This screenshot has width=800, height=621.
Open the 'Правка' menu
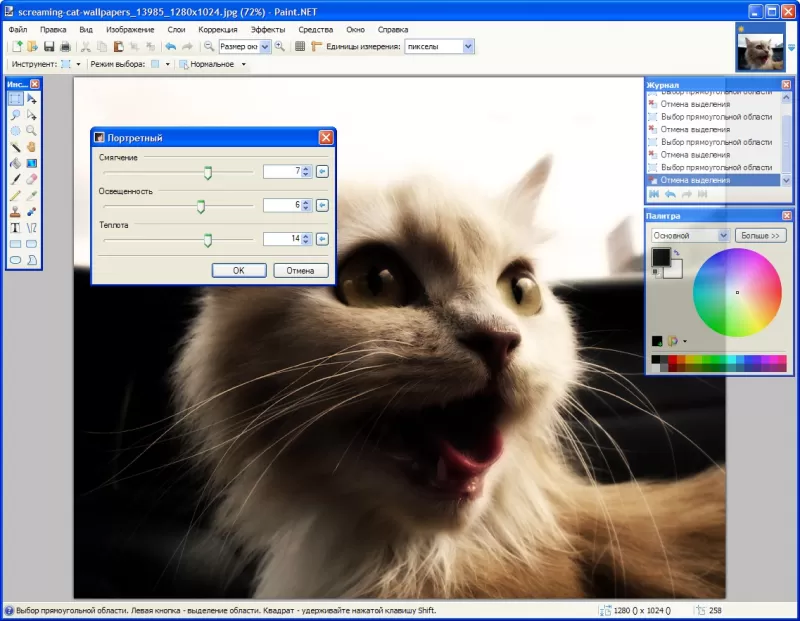click(x=53, y=30)
